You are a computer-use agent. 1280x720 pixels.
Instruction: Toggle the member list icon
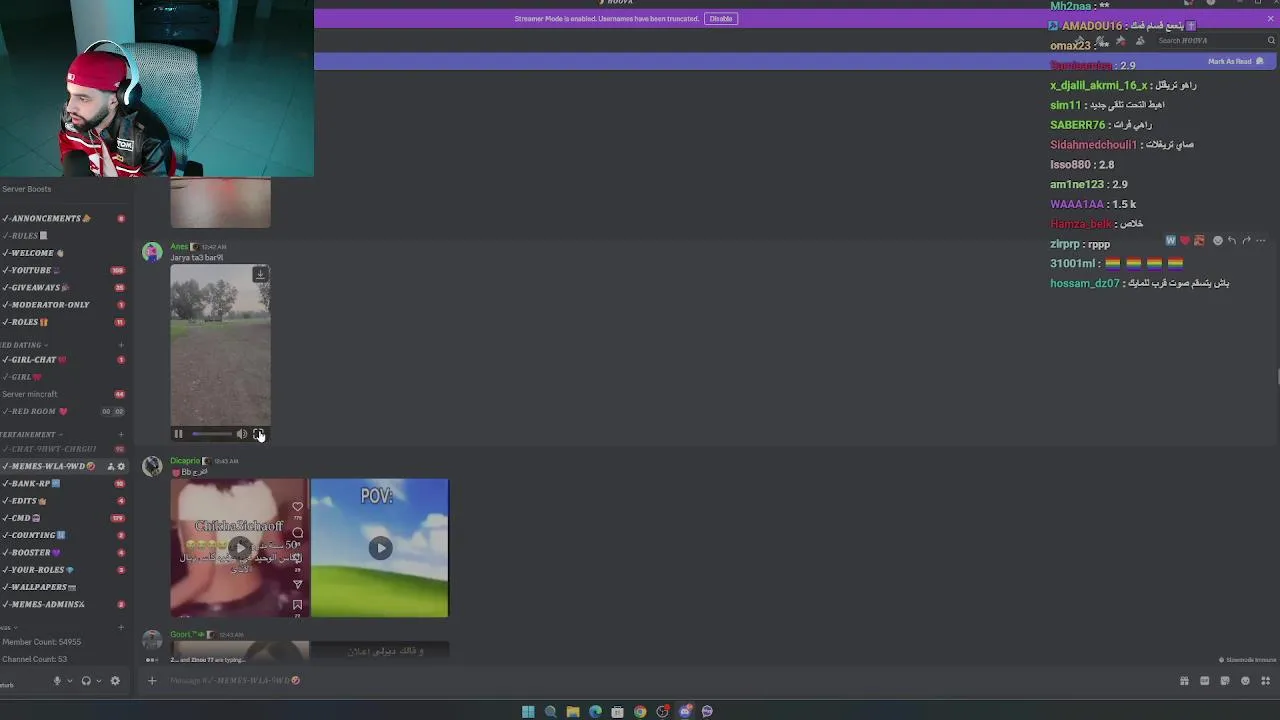coord(1140,41)
